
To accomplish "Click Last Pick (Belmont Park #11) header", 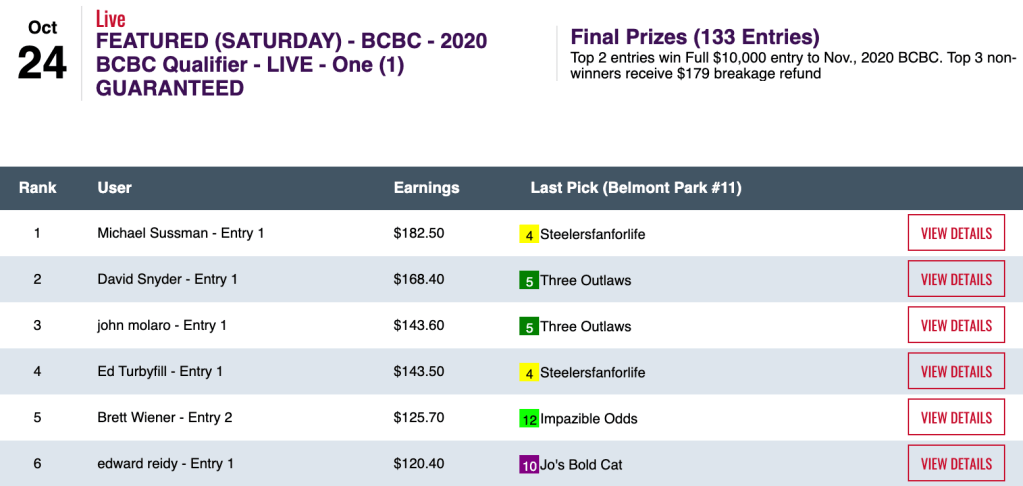I will [x=635, y=187].
